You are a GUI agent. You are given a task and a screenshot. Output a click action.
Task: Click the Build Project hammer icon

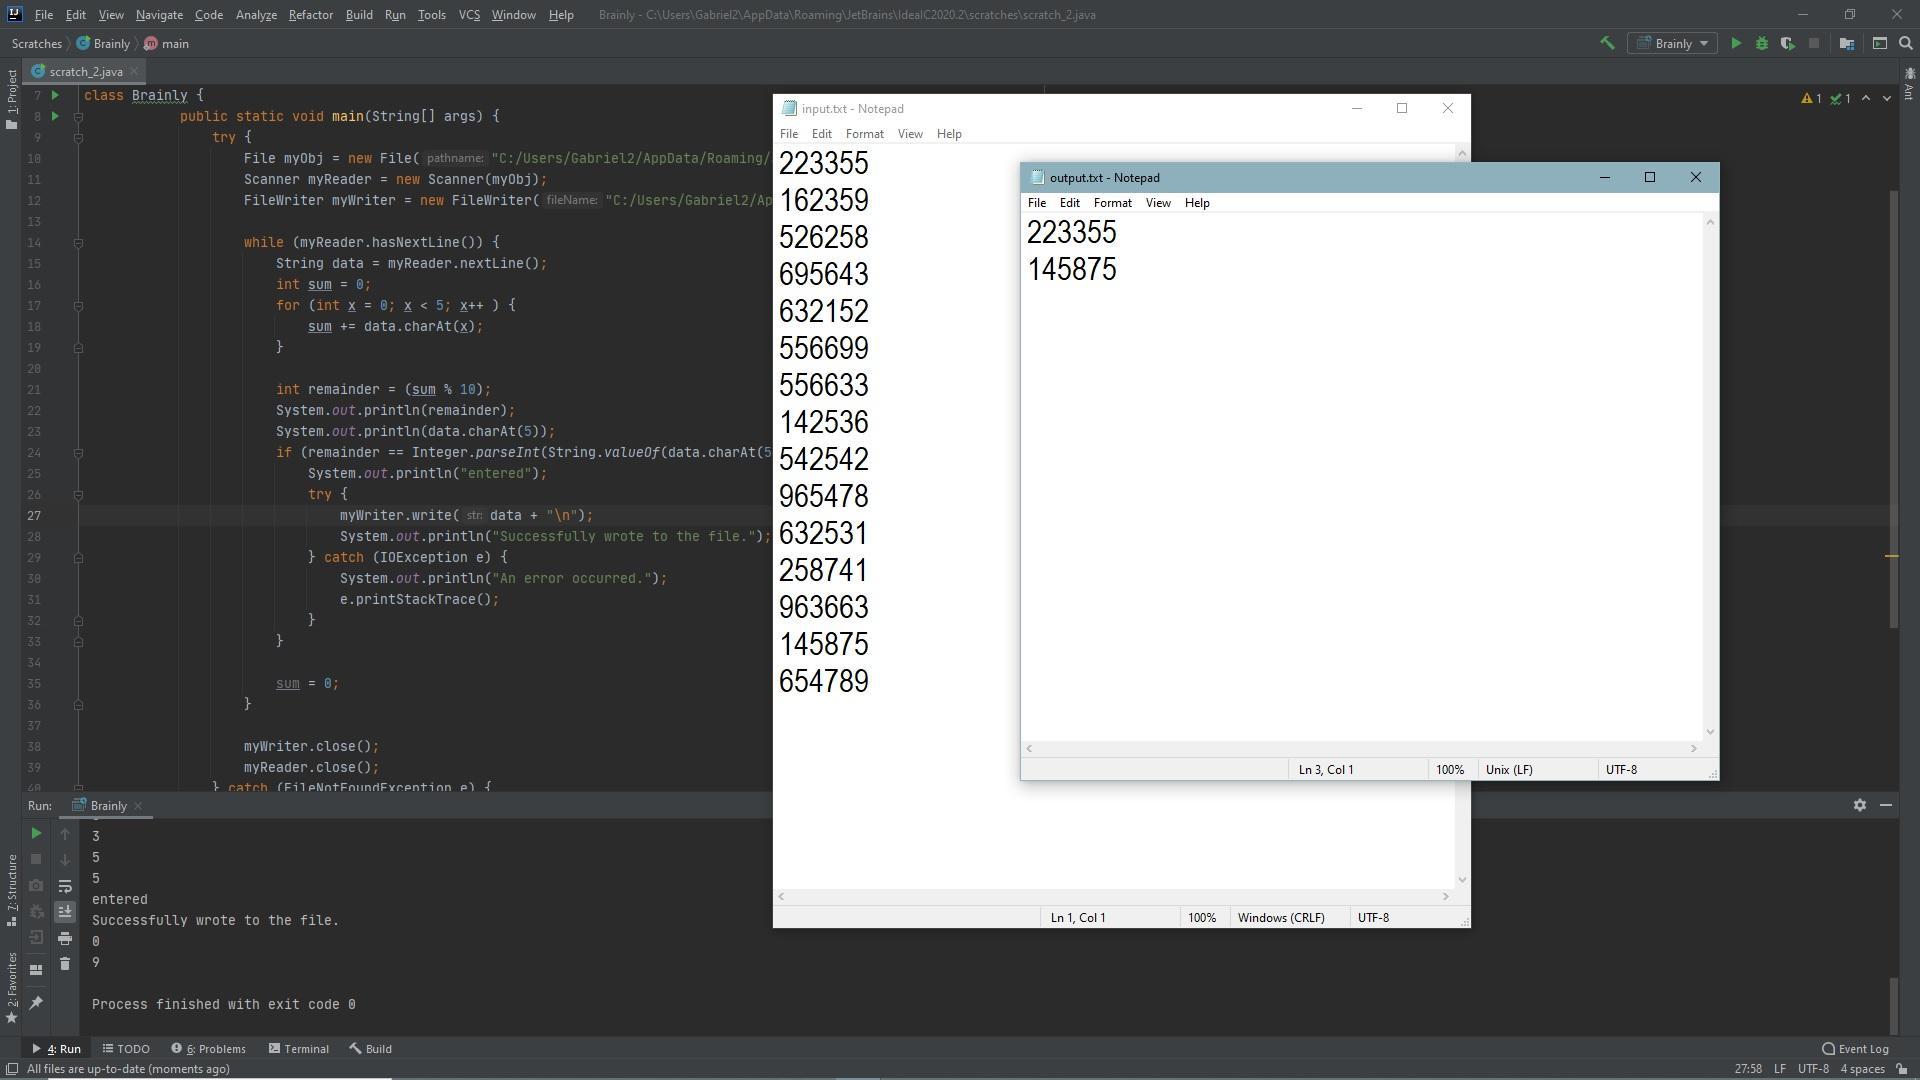[1607, 43]
